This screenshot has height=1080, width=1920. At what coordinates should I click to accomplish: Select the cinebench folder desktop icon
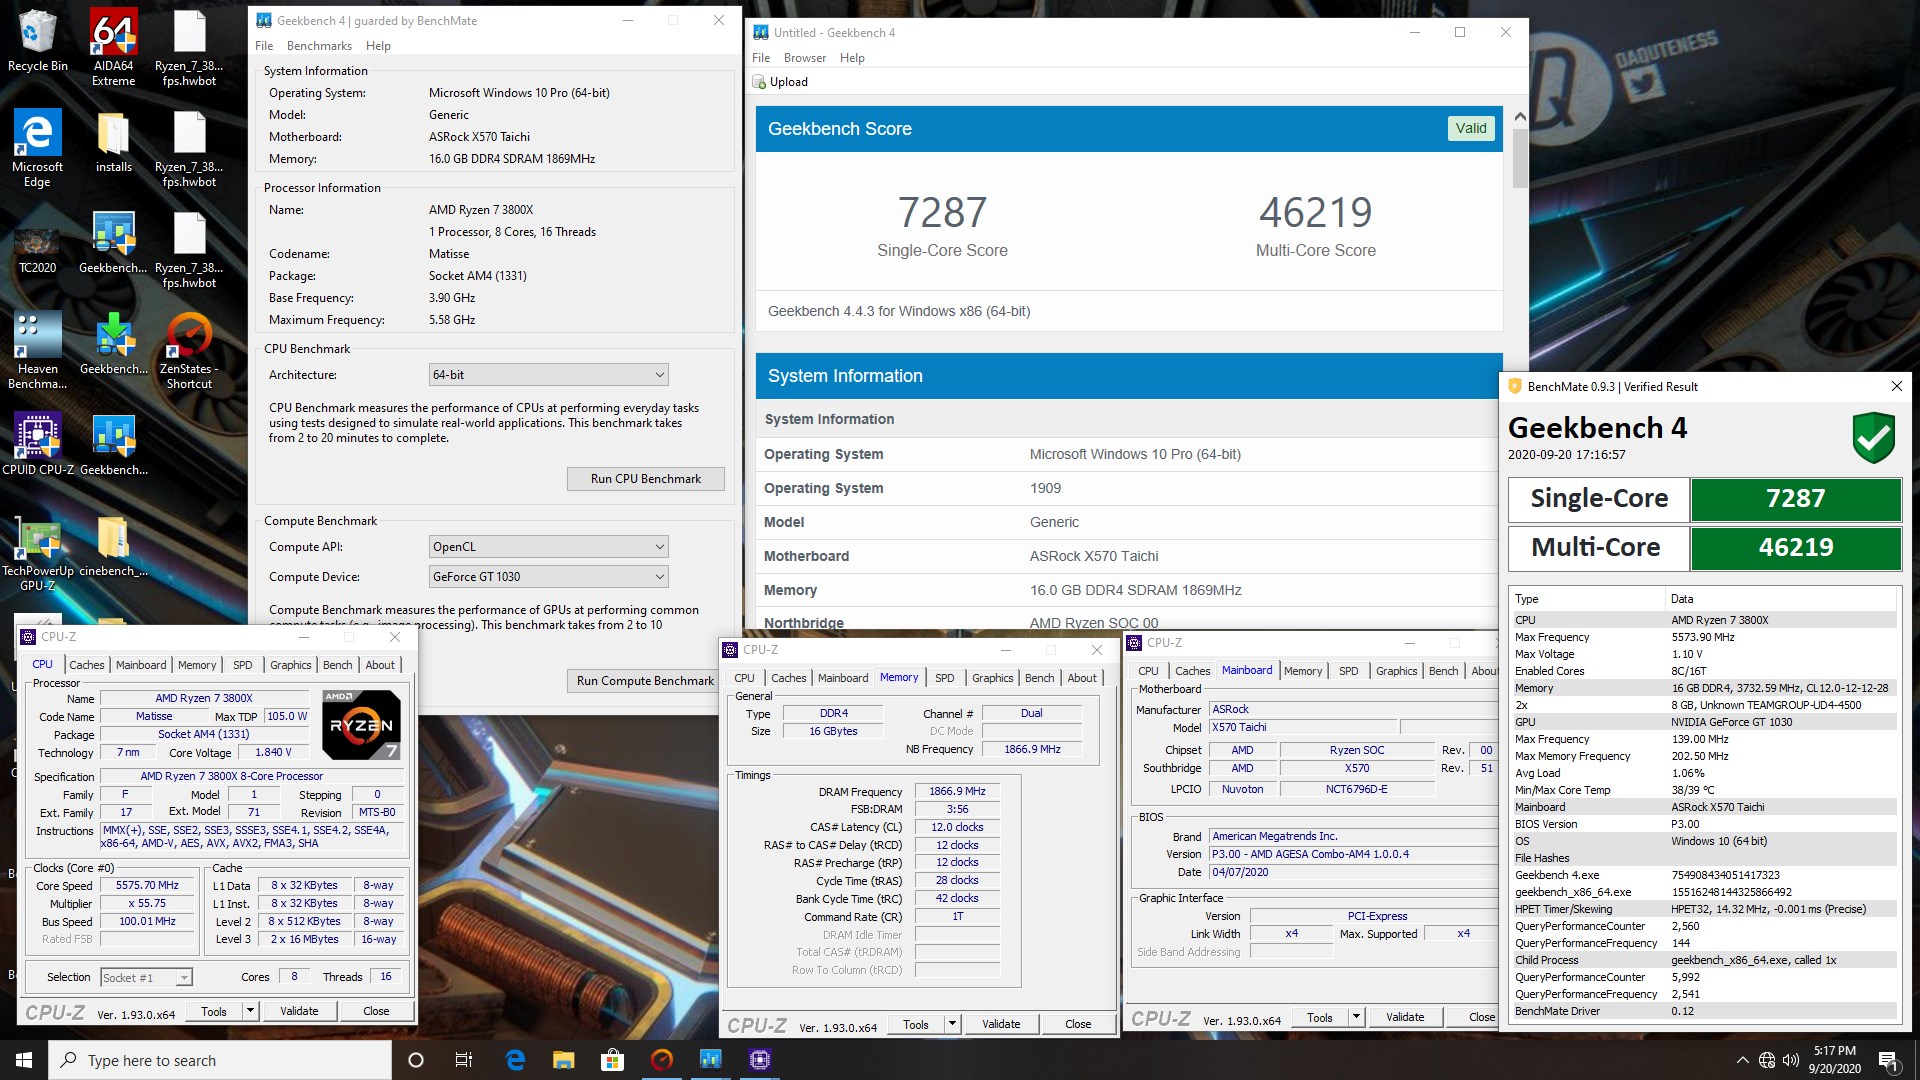tap(113, 545)
